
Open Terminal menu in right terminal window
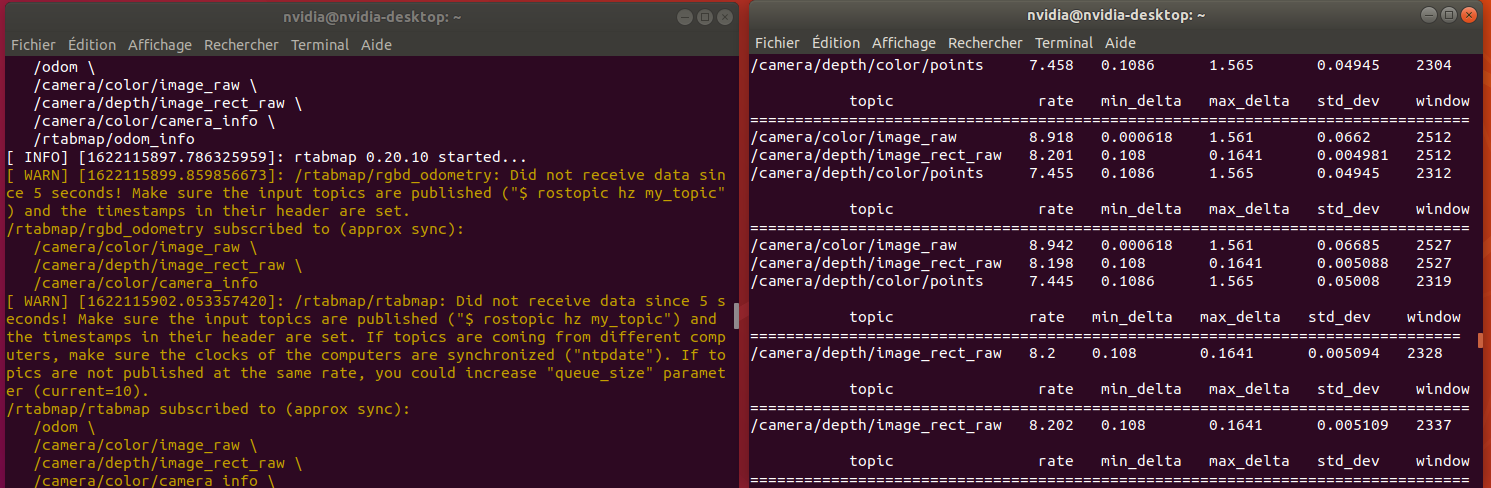1064,43
